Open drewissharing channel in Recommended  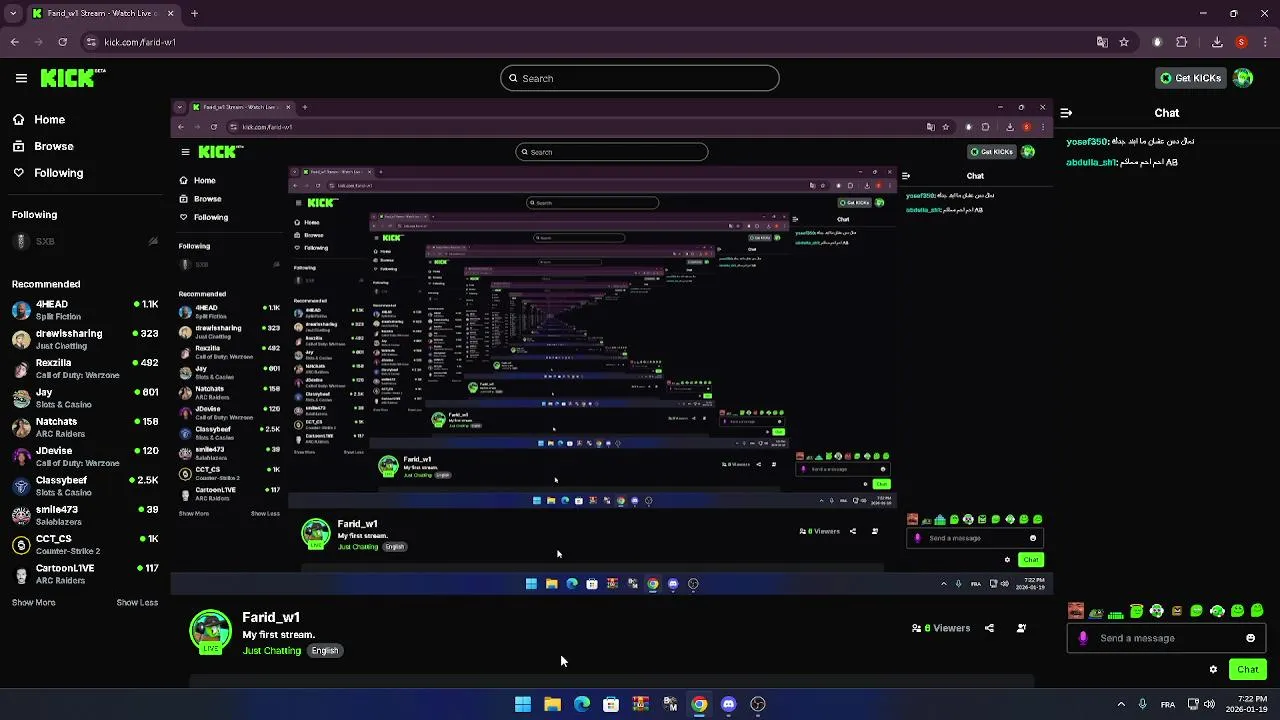coord(85,339)
